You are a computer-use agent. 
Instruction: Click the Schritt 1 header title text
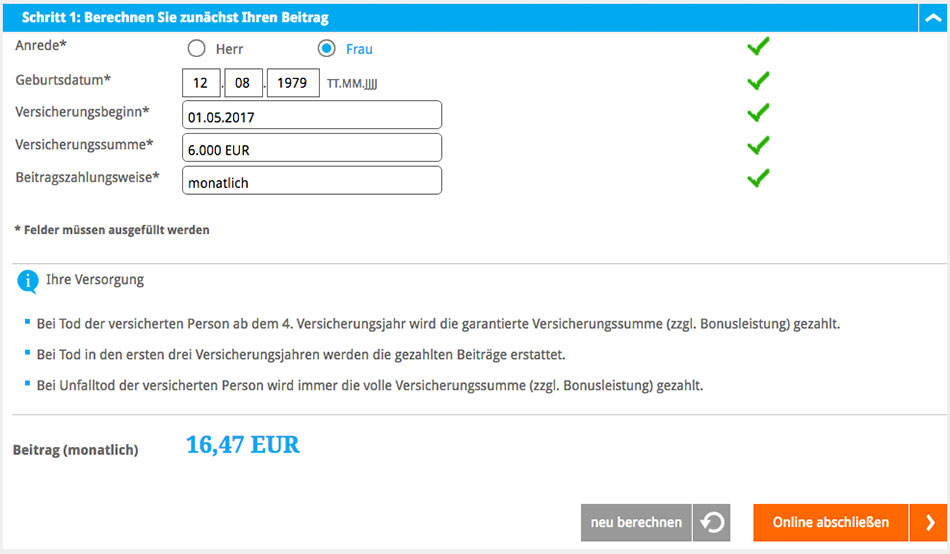tap(175, 18)
